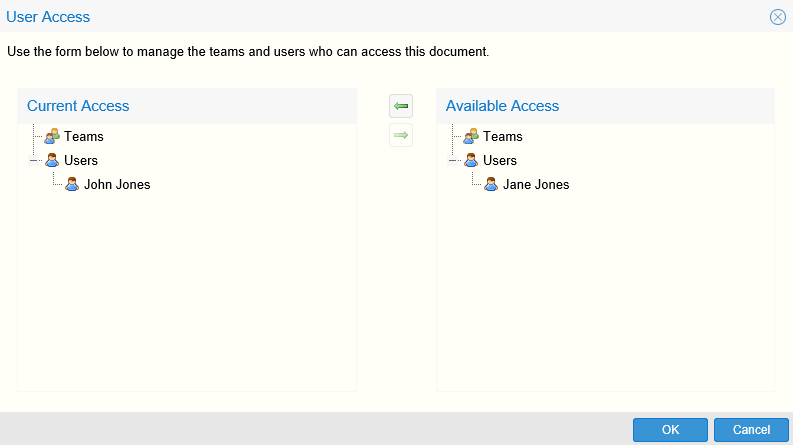The image size is (793, 445).
Task: Click the Available Access panel header
Action: [x=502, y=106]
